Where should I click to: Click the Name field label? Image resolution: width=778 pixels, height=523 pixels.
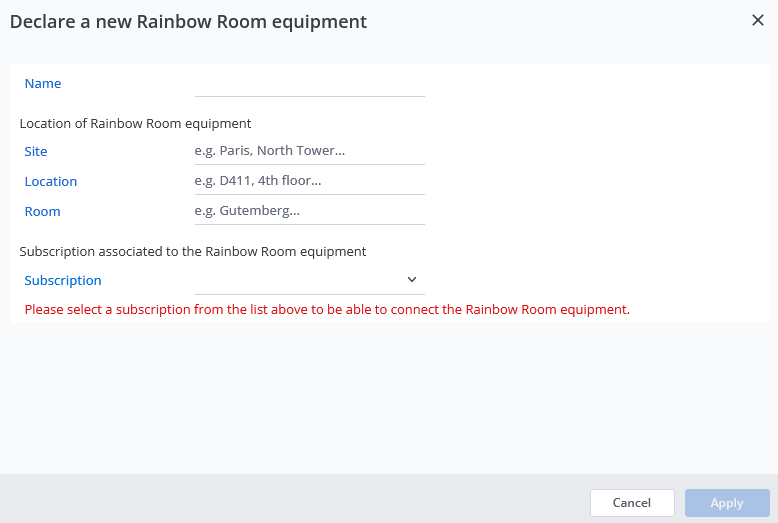point(43,84)
